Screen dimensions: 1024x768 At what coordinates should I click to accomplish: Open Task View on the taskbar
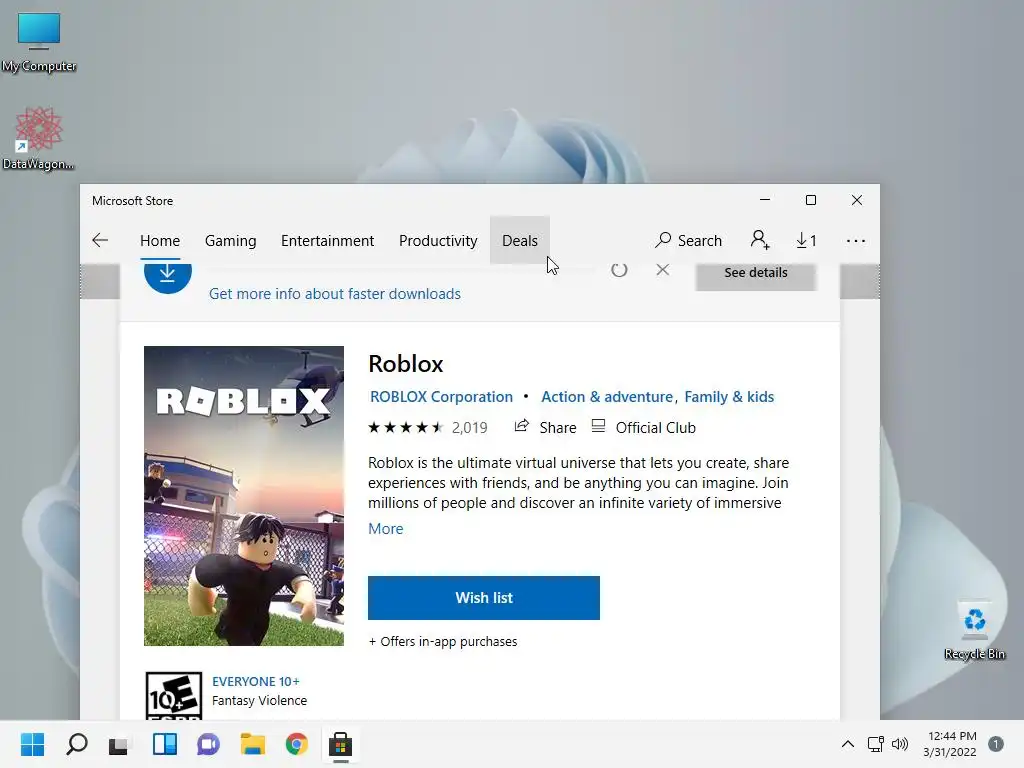(119, 744)
